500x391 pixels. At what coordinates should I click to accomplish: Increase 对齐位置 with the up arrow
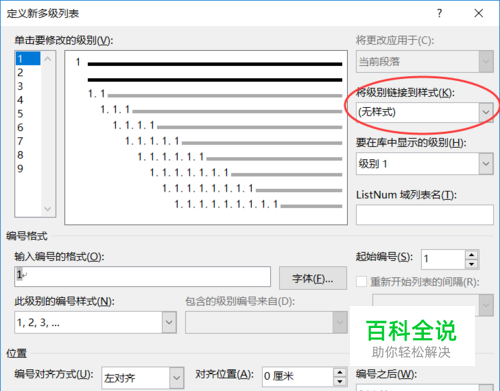click(340, 372)
